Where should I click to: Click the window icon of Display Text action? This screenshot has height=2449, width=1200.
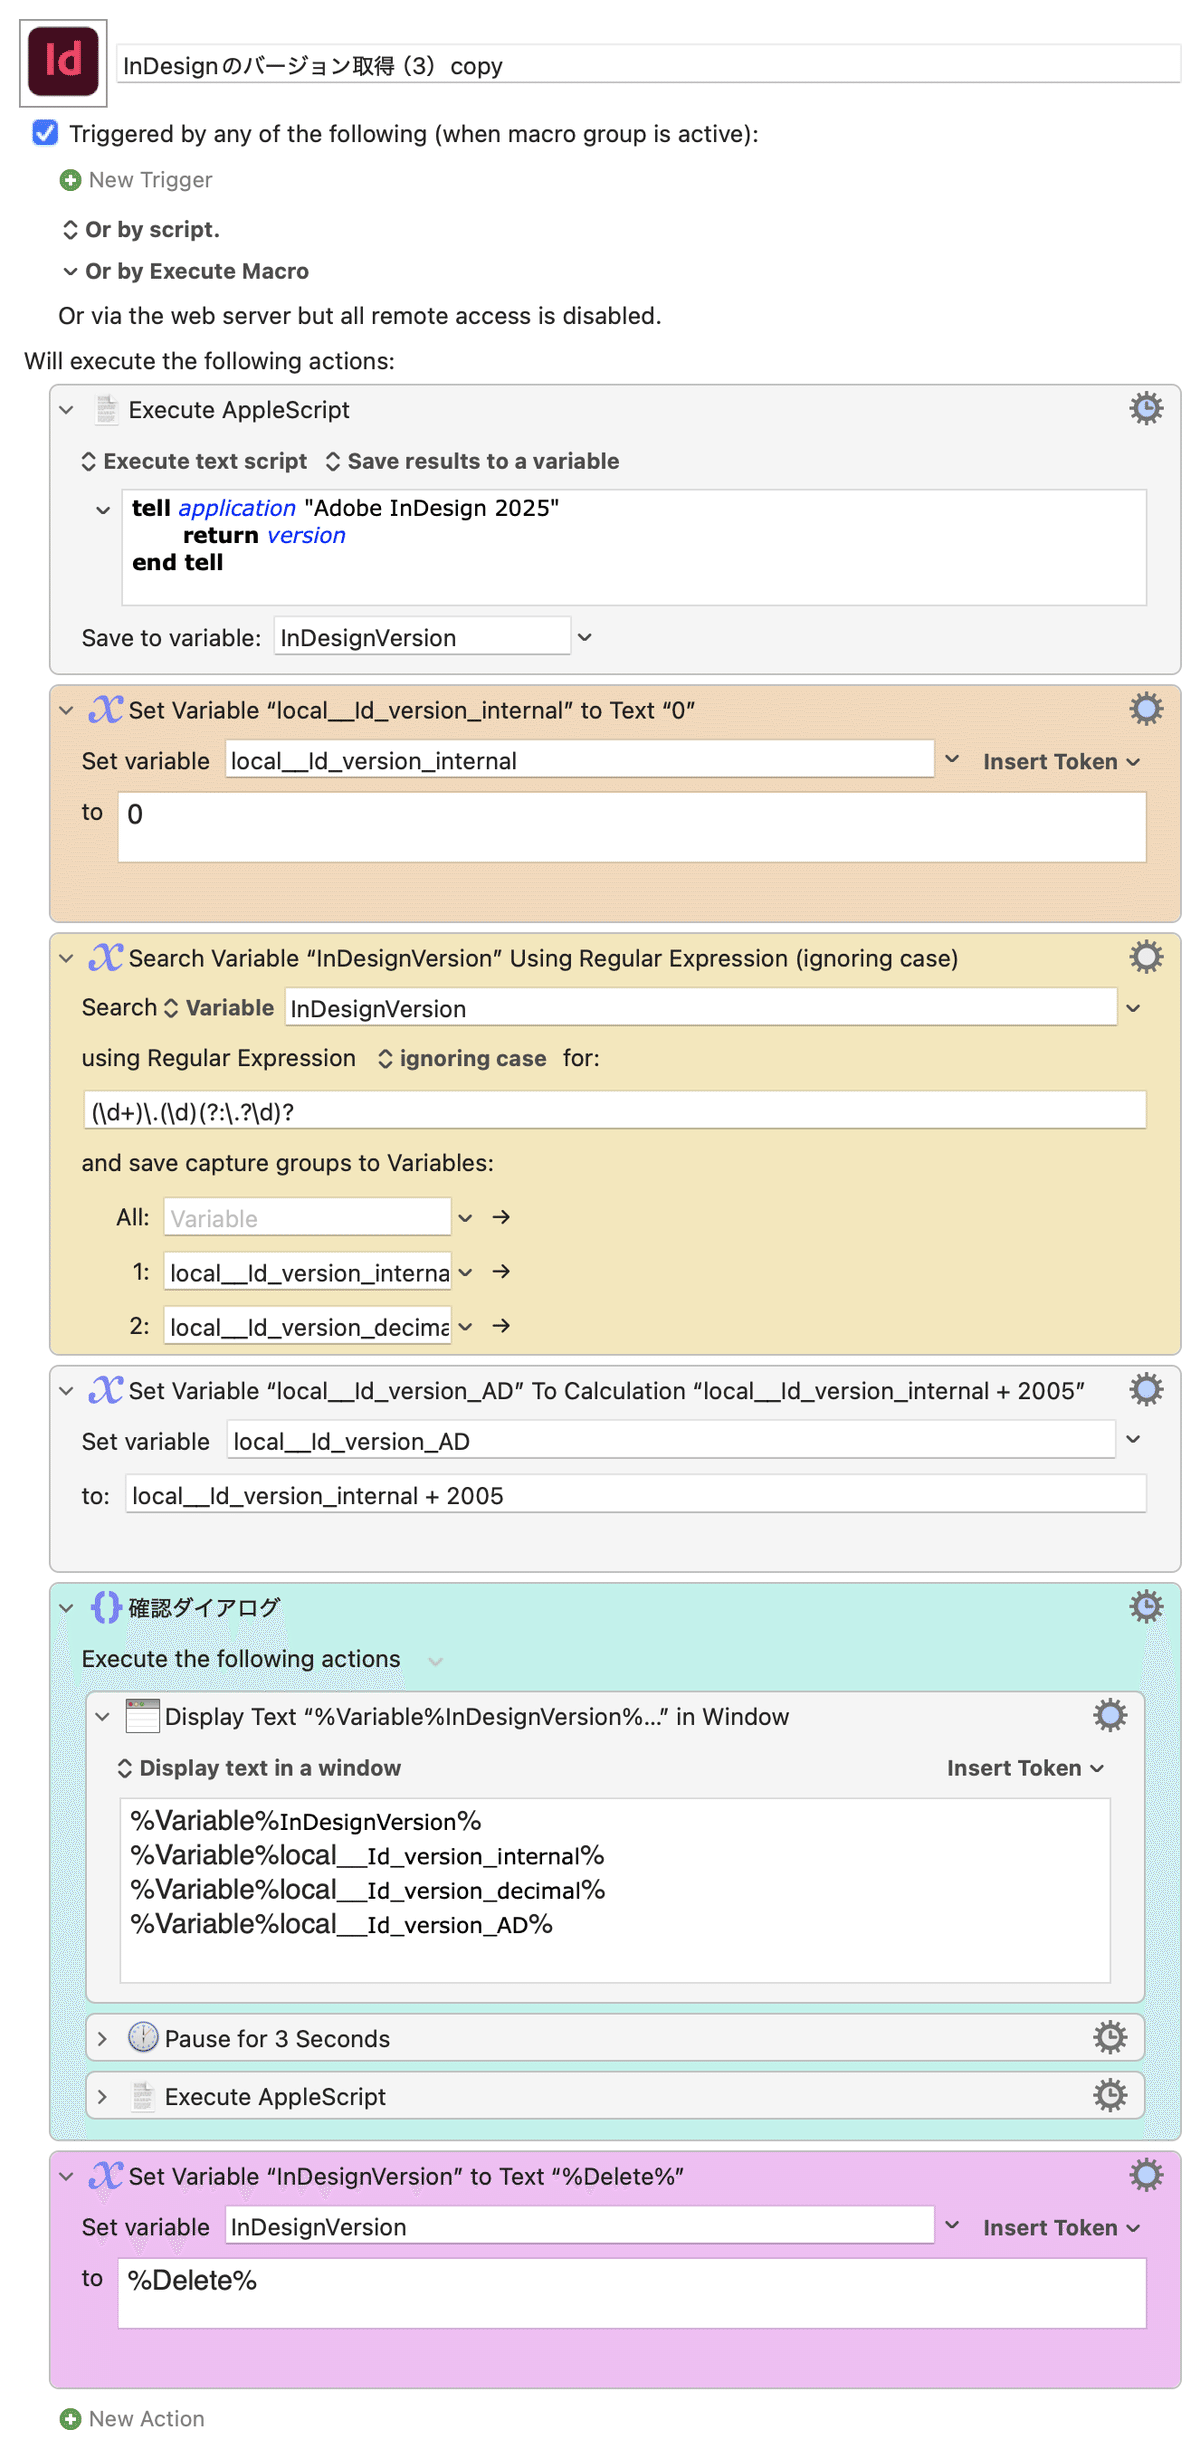142,1716
